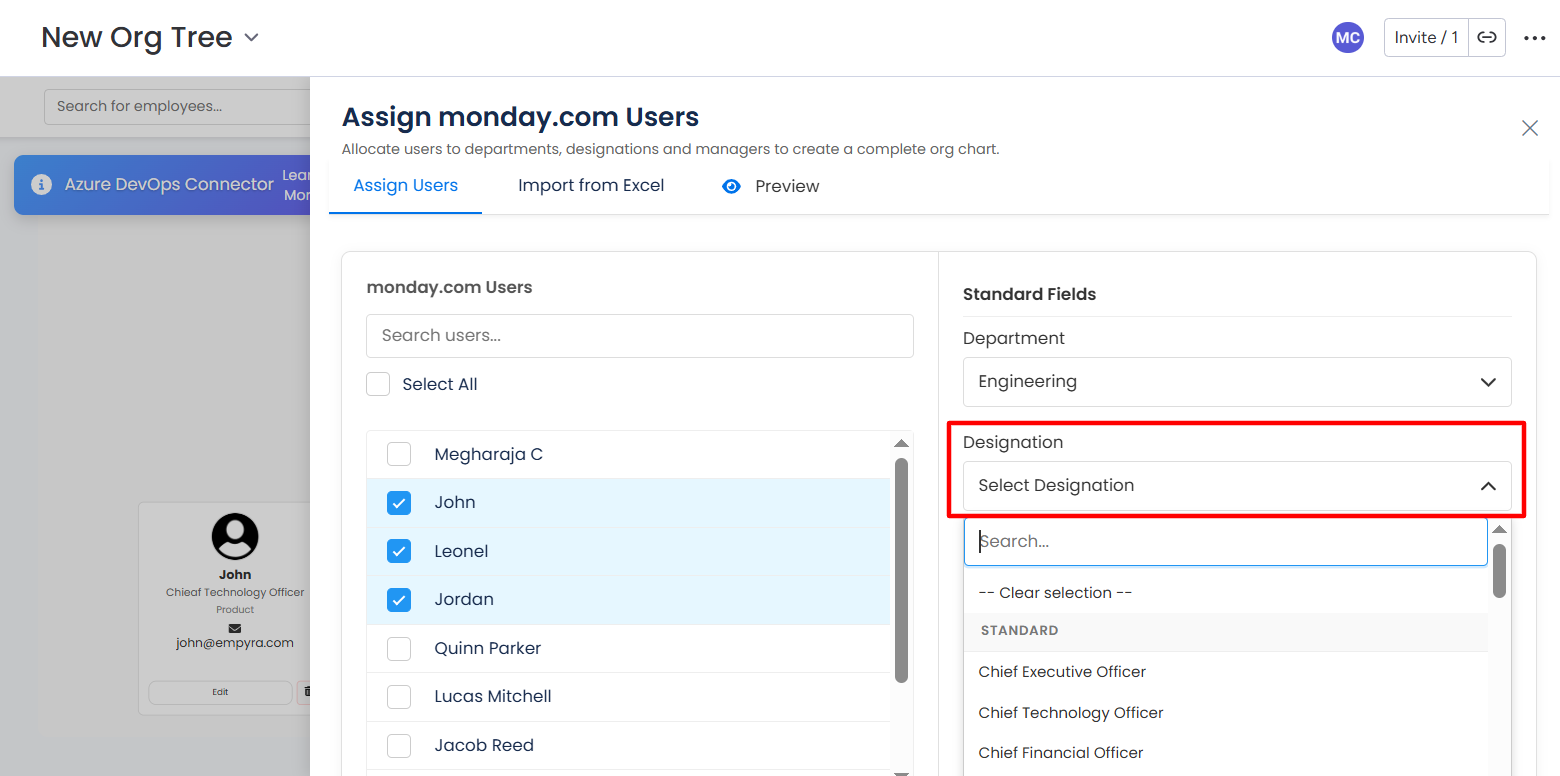This screenshot has width=1560, height=776.
Task: Click the MC user avatar
Action: [x=1347, y=38]
